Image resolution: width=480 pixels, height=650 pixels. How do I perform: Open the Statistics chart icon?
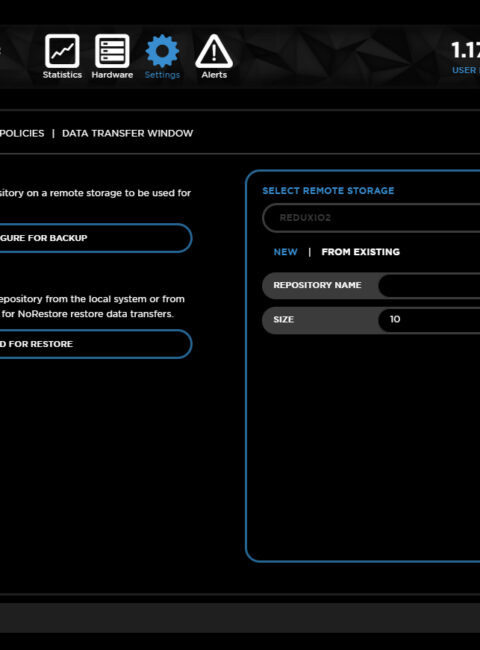point(62,51)
